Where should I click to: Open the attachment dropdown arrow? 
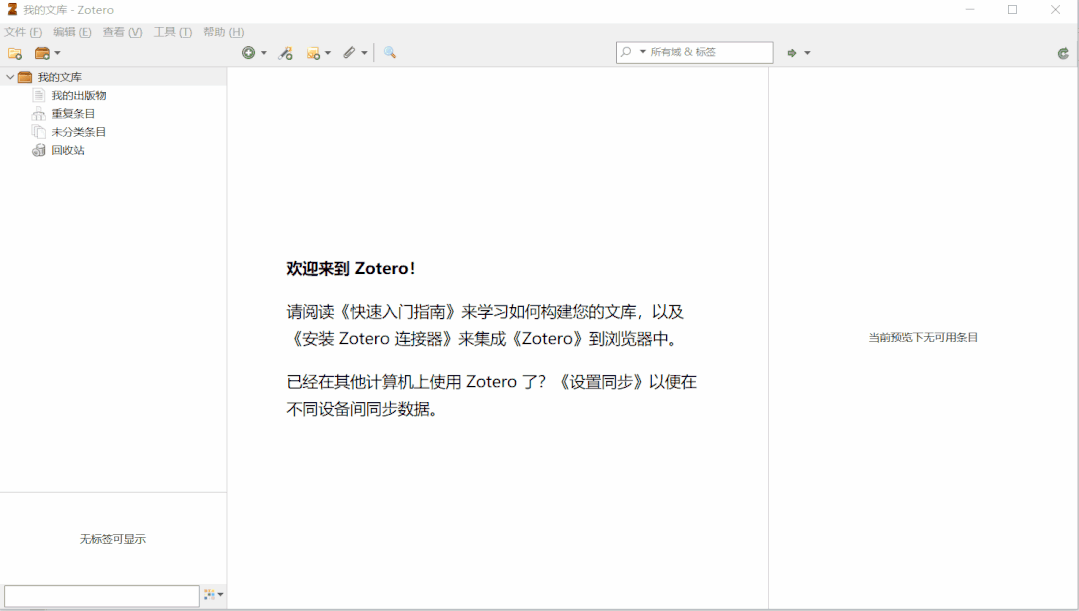[363, 53]
